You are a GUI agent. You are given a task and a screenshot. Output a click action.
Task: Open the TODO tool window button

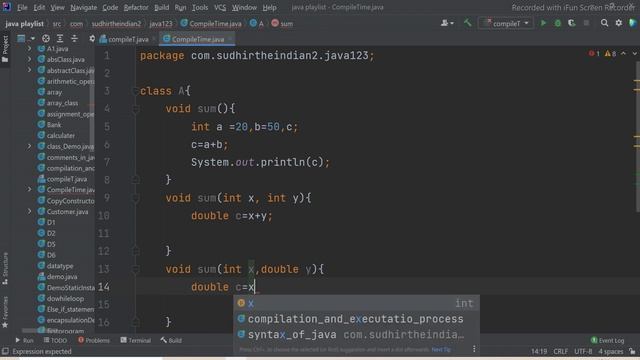point(56,340)
